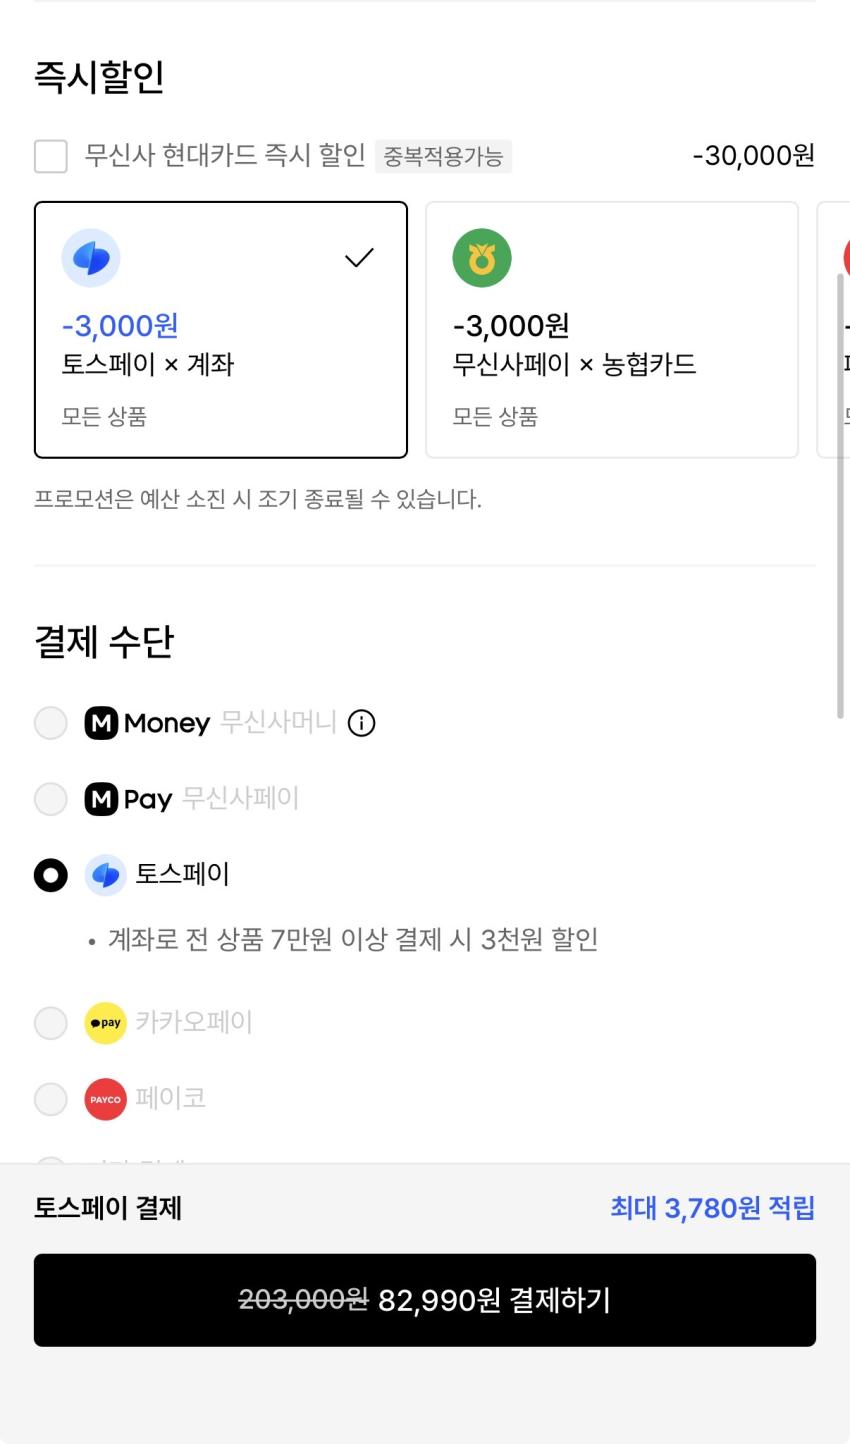Click the Toss Pay icon in payment methods

click(105, 875)
